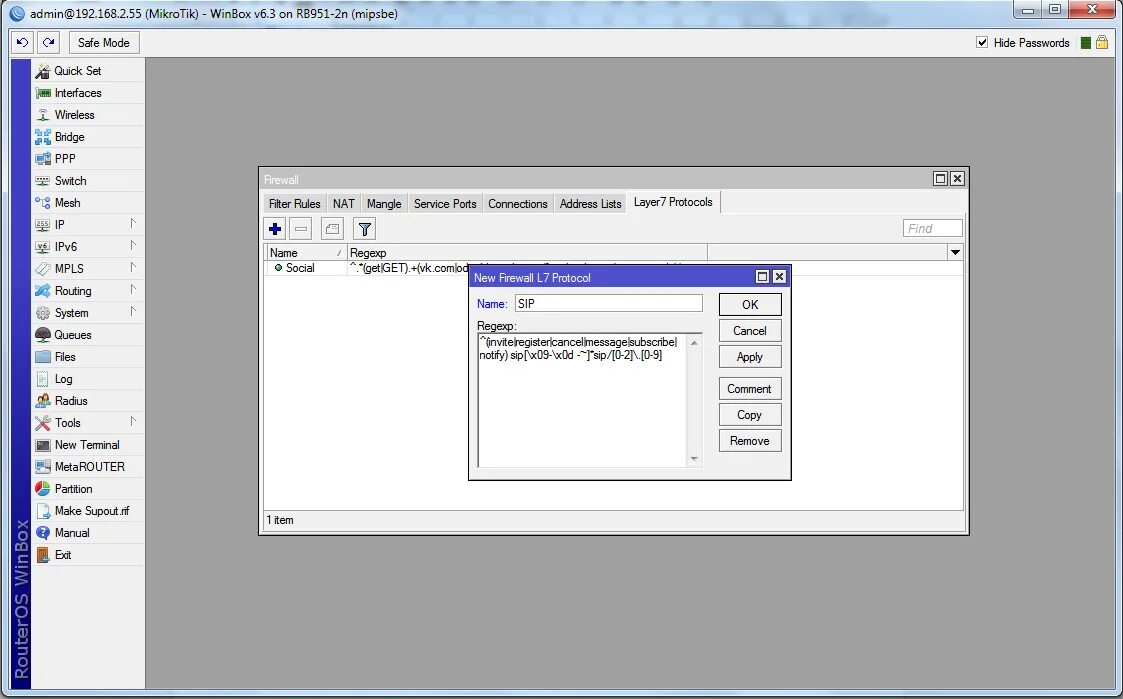Switch to Address Lists tab

point(590,203)
